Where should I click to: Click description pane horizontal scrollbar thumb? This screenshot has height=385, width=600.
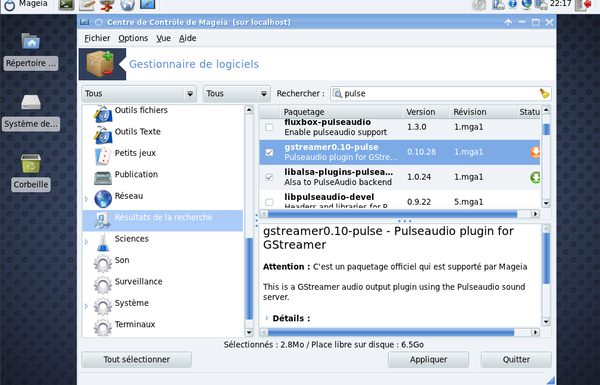tap(391, 333)
